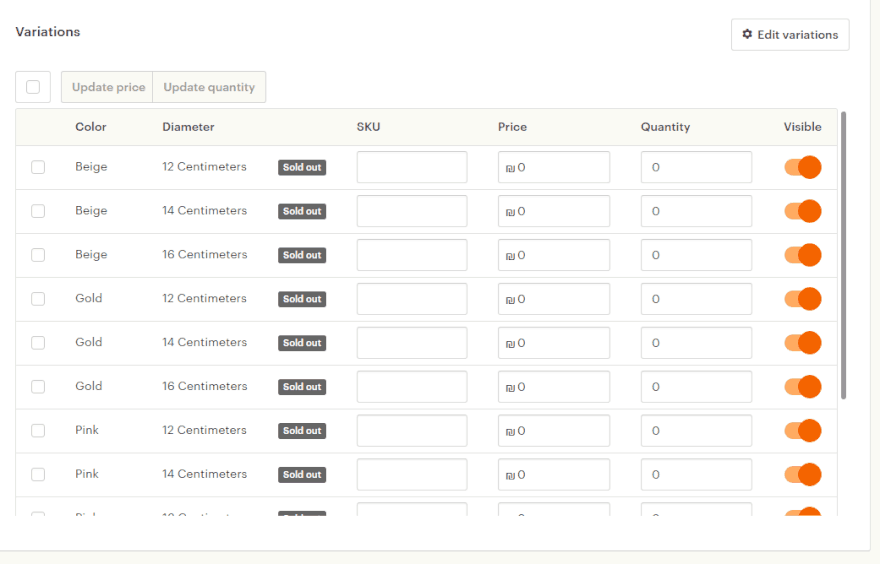The width and height of the screenshot is (880, 564).
Task: Toggle visibility for Beige 12 Centimeters
Action: (802, 167)
